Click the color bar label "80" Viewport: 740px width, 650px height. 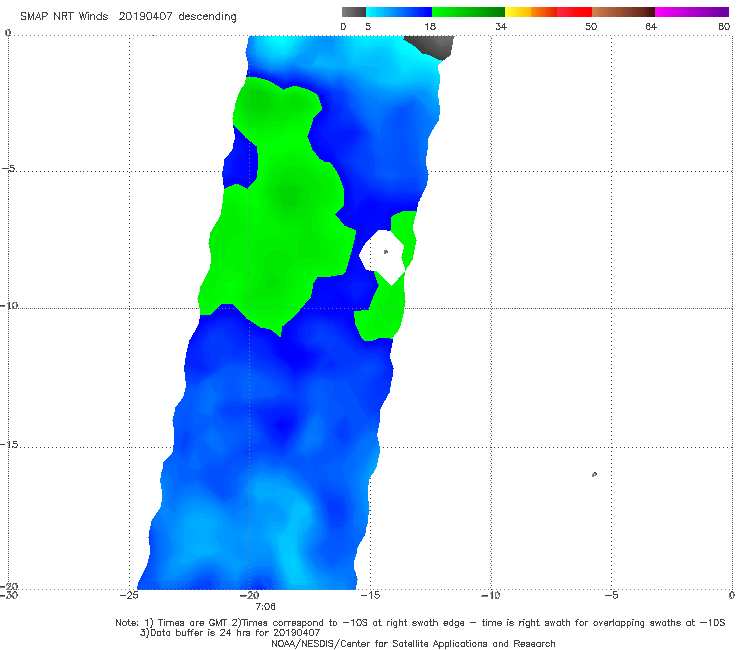(x=724, y=27)
